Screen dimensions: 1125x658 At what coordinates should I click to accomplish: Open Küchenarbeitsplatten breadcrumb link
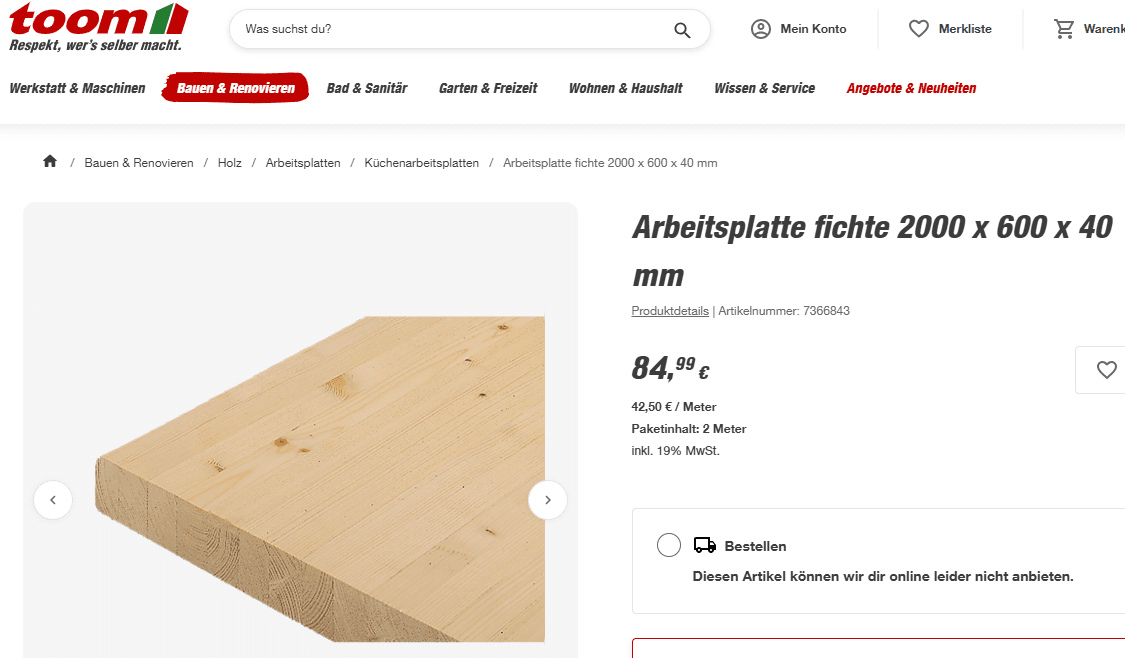(x=421, y=163)
